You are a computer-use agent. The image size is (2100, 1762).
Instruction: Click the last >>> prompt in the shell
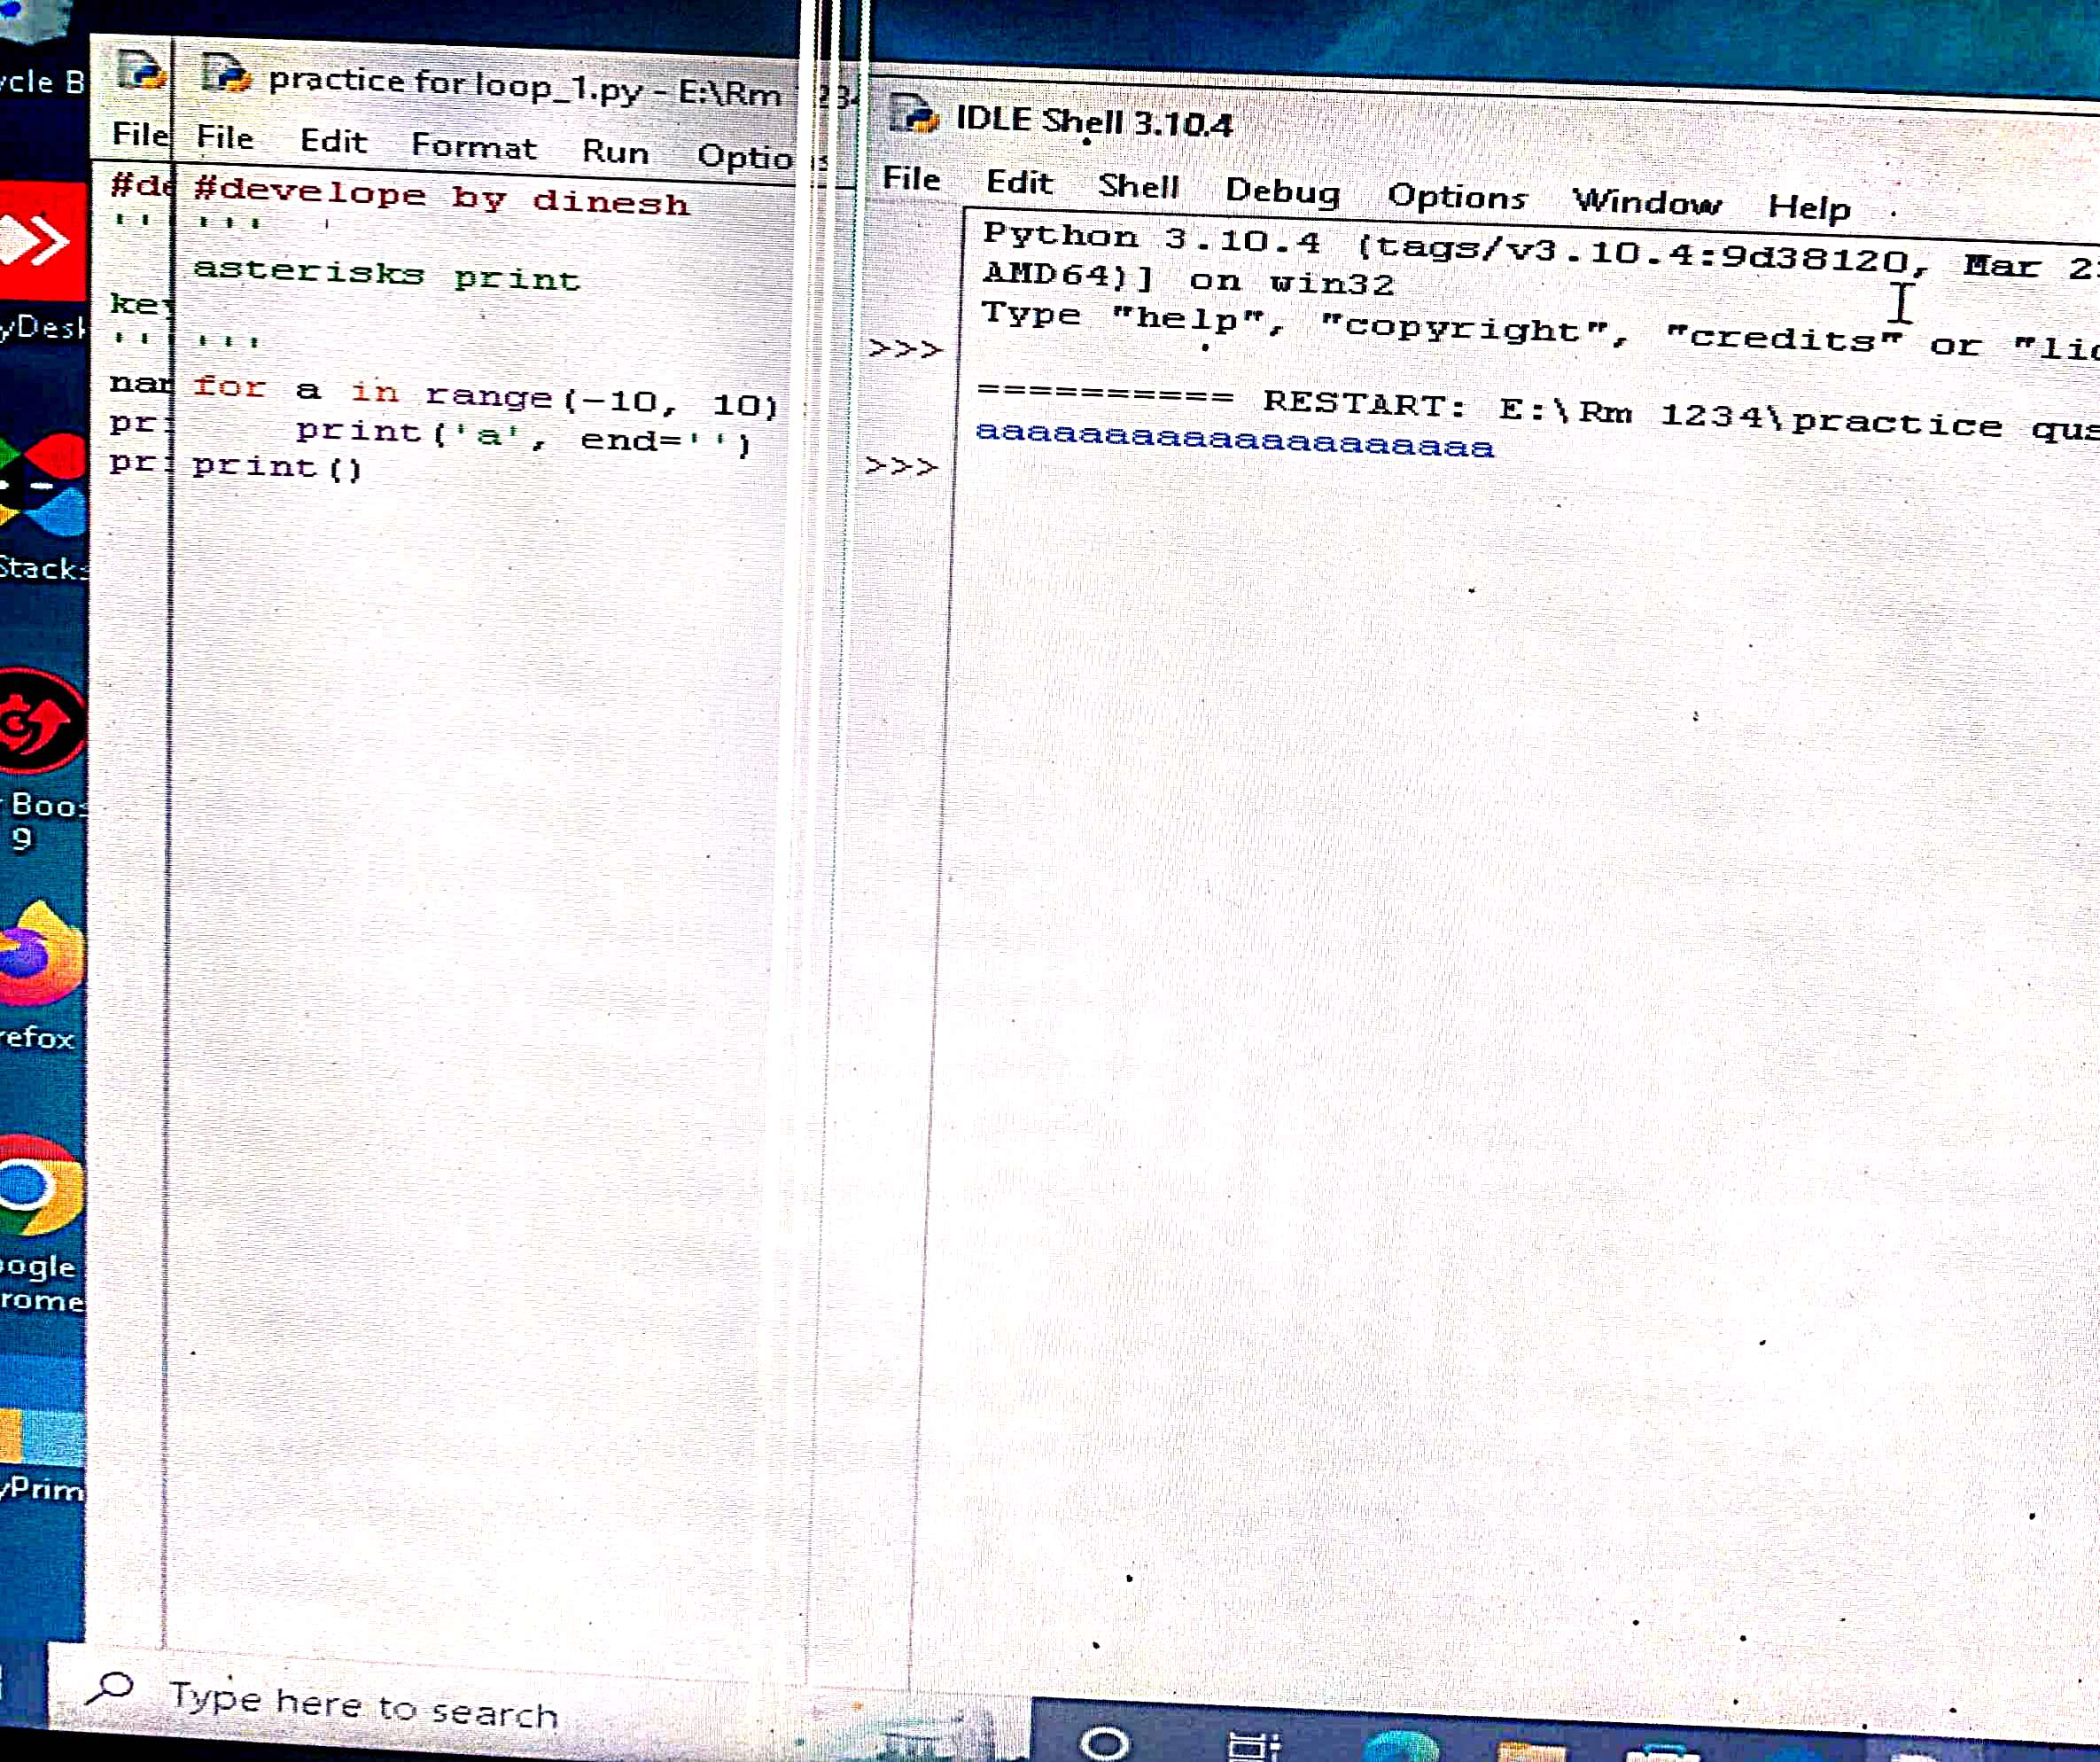click(x=902, y=466)
